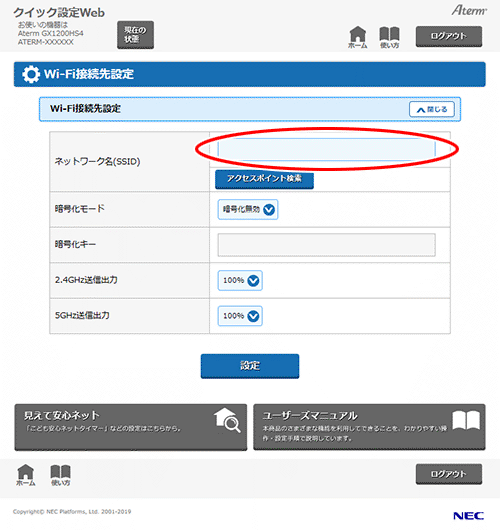This screenshot has height=530, width=500.
Task: Click the 暗号化キー label
Action: (x=75, y=244)
